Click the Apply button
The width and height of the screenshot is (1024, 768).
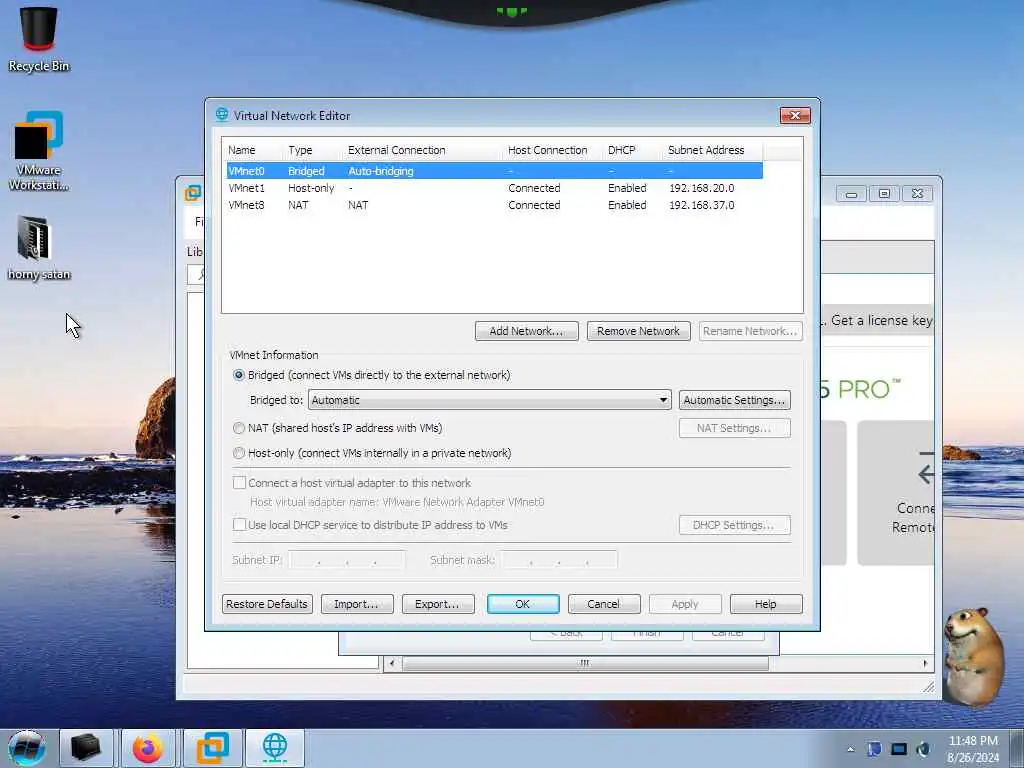[x=685, y=604]
